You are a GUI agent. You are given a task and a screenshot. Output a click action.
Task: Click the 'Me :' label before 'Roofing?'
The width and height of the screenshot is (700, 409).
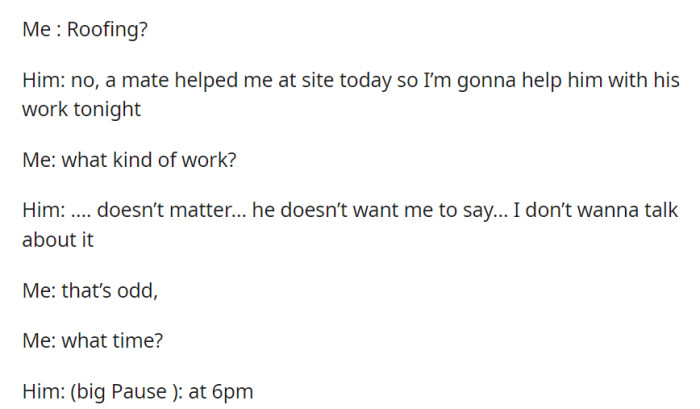coord(41,28)
